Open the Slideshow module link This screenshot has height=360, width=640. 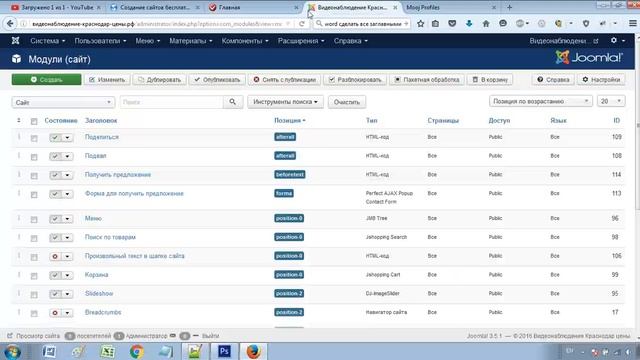point(99,293)
